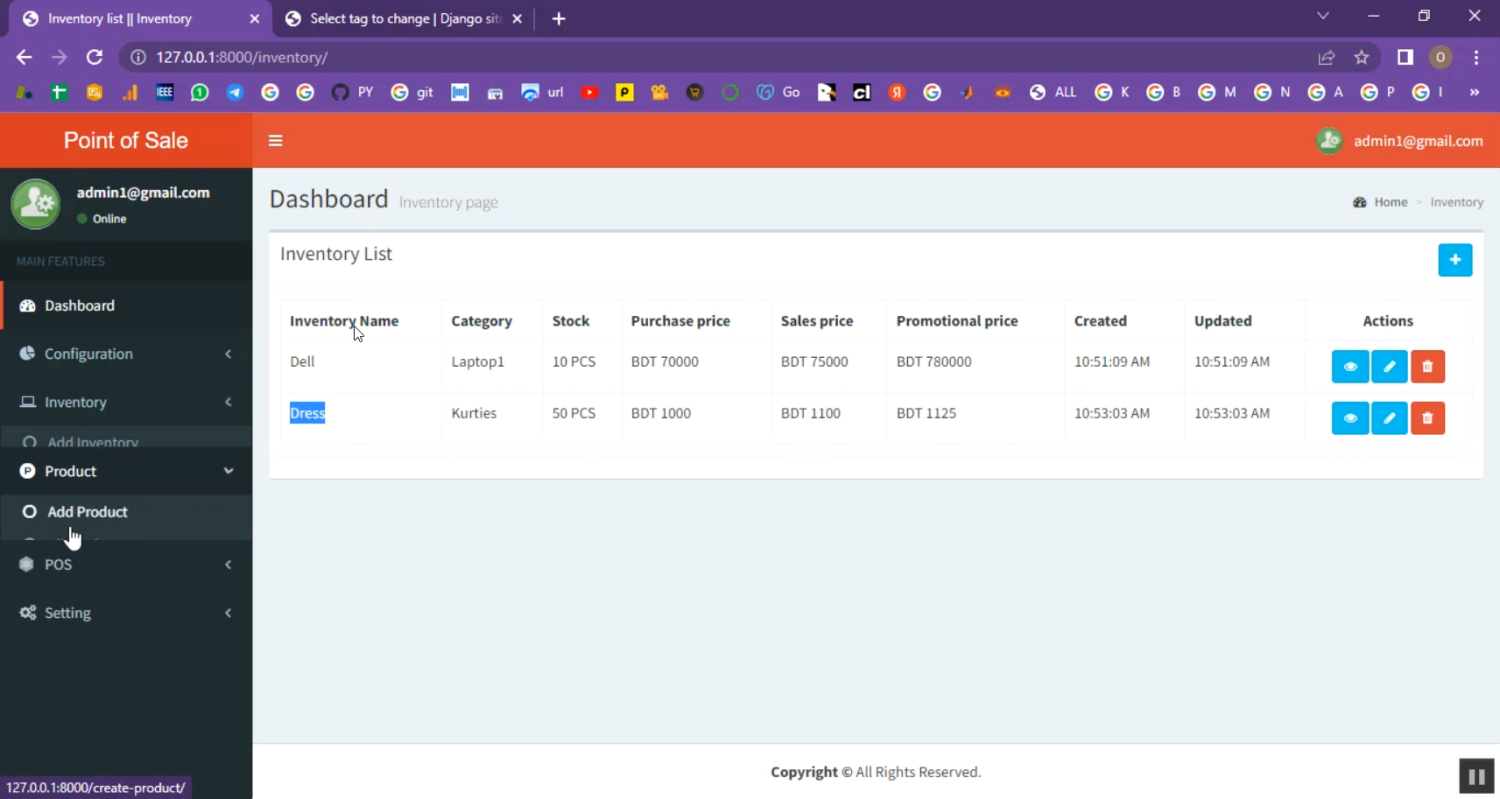Click the Add Product link
The width and height of the screenshot is (1500, 799).
[88, 512]
